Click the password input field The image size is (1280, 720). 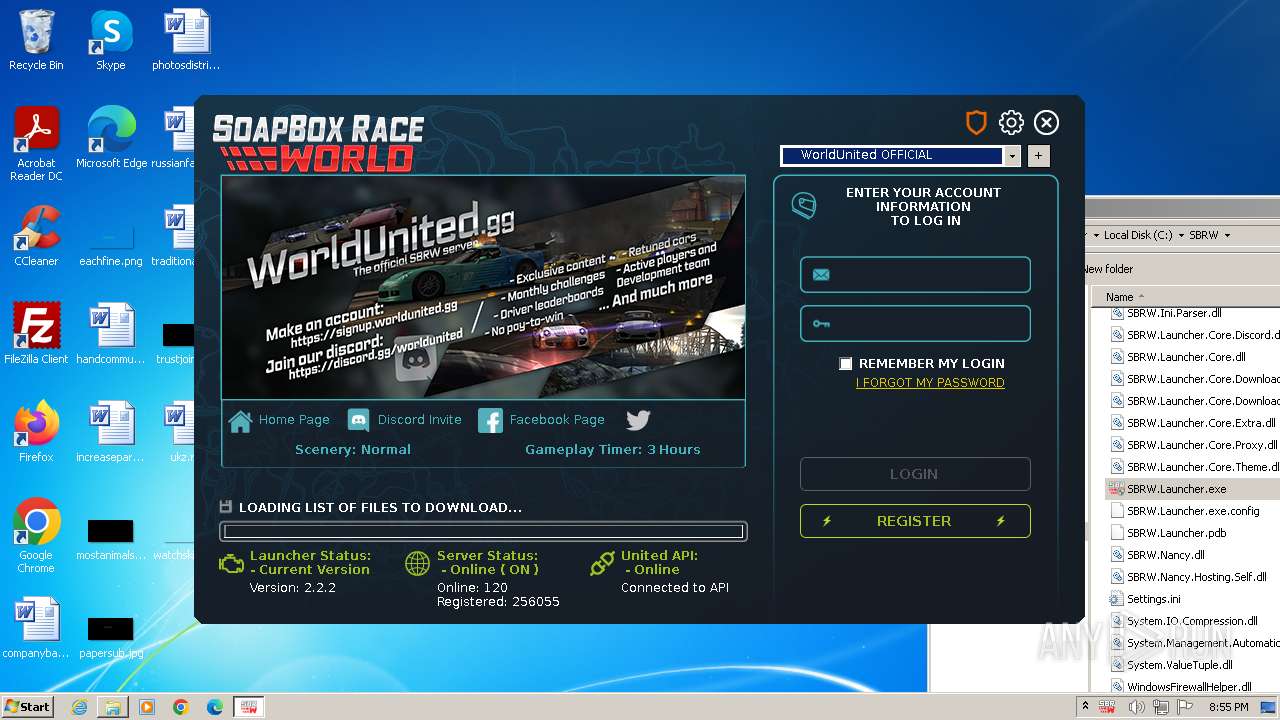coord(915,324)
